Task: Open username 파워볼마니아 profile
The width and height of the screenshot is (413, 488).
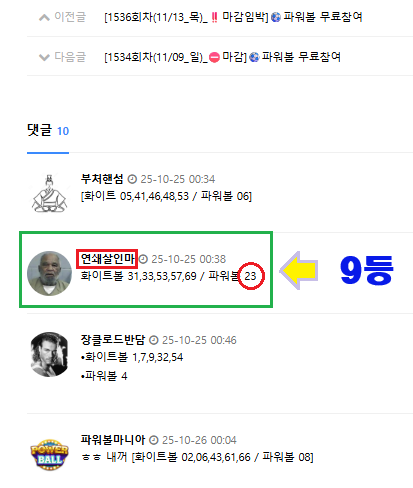Action: [113, 440]
